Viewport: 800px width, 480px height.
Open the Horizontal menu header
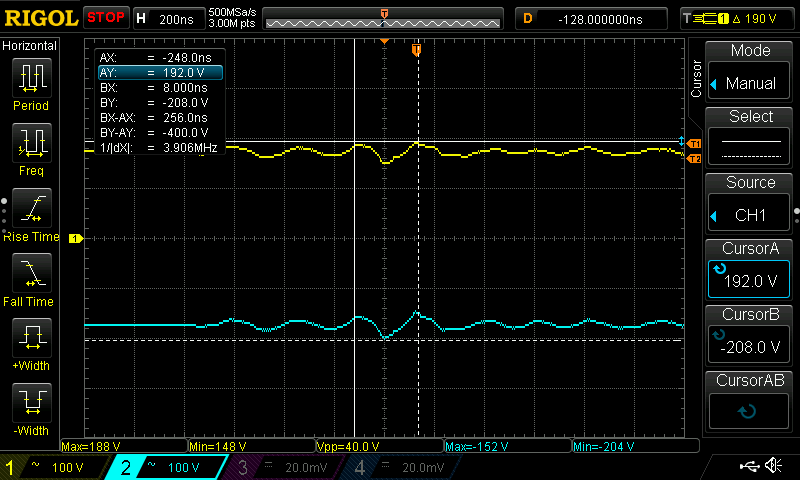pyautogui.click(x=30, y=46)
